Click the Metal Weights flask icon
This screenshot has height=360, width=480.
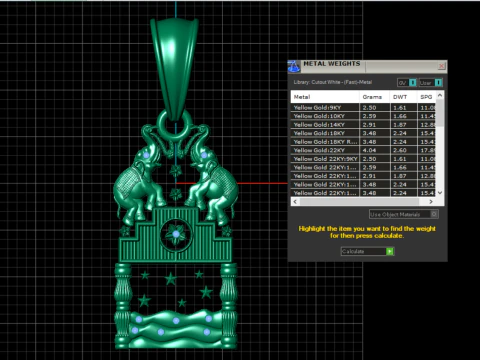tap(294, 66)
